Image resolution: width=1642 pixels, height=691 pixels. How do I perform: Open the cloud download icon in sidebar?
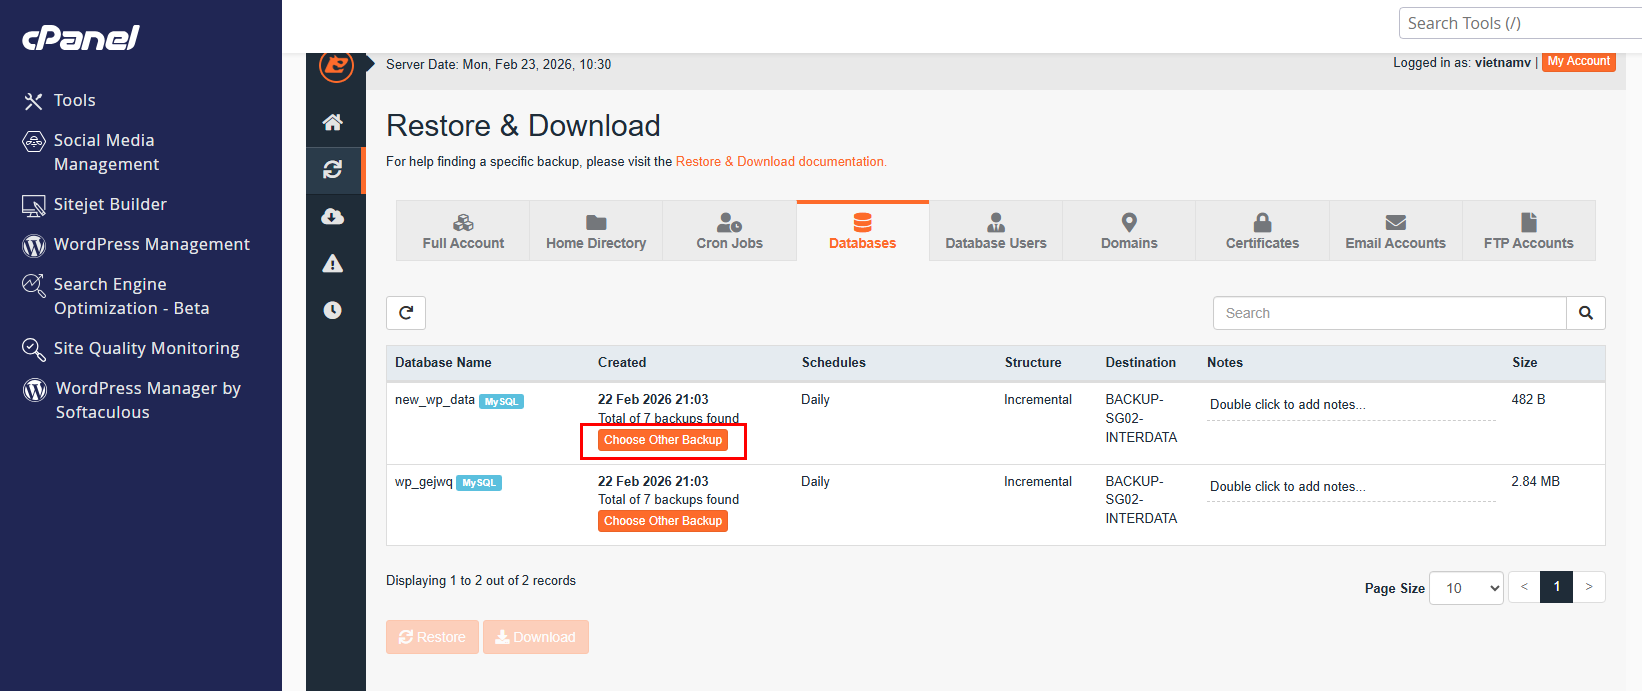[x=333, y=216]
